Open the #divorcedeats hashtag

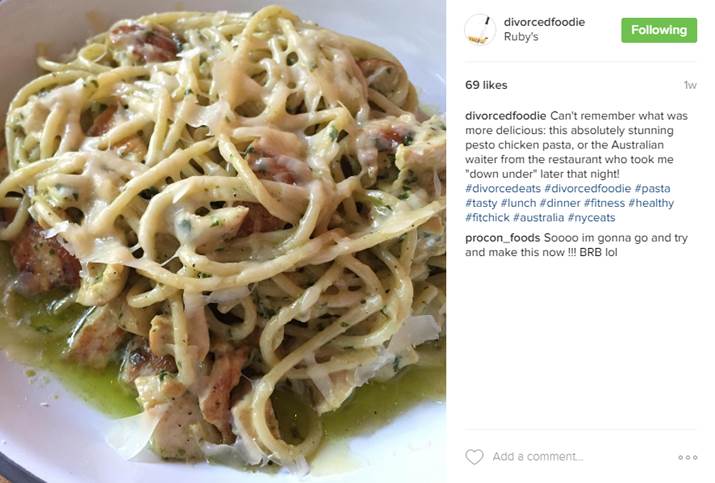(503, 188)
